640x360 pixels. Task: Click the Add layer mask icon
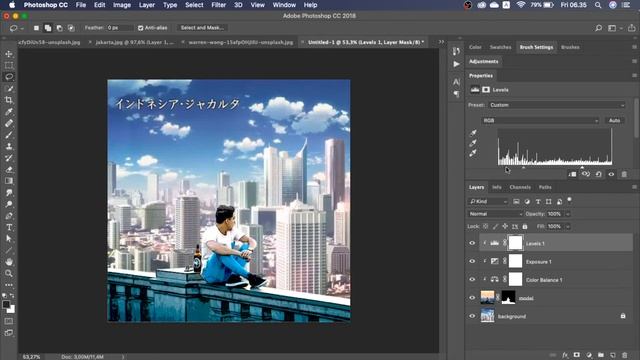[577, 355]
